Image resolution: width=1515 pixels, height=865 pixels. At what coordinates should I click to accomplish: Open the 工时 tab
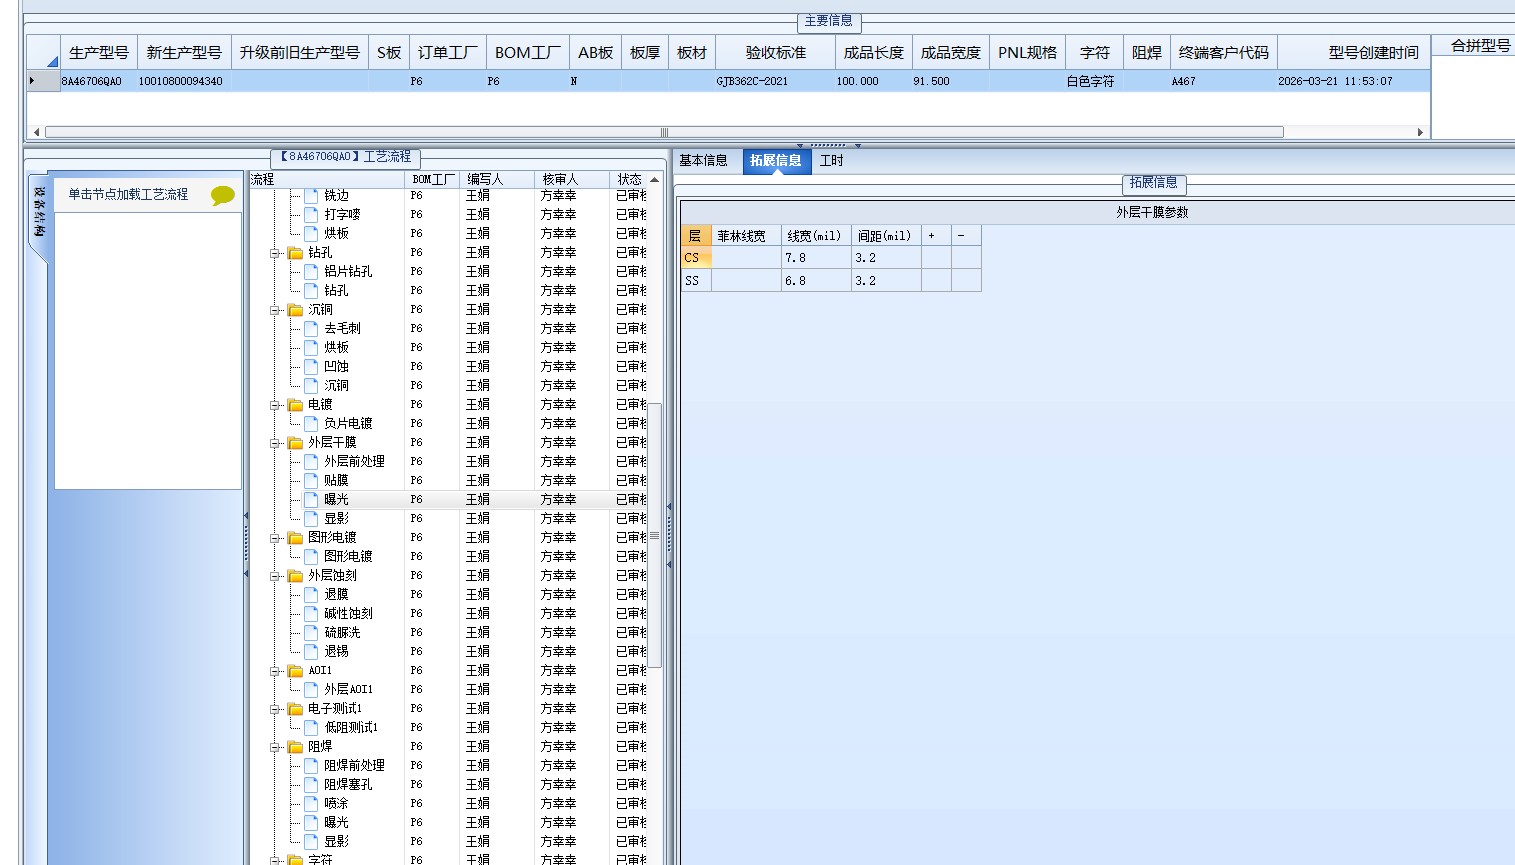coord(832,160)
